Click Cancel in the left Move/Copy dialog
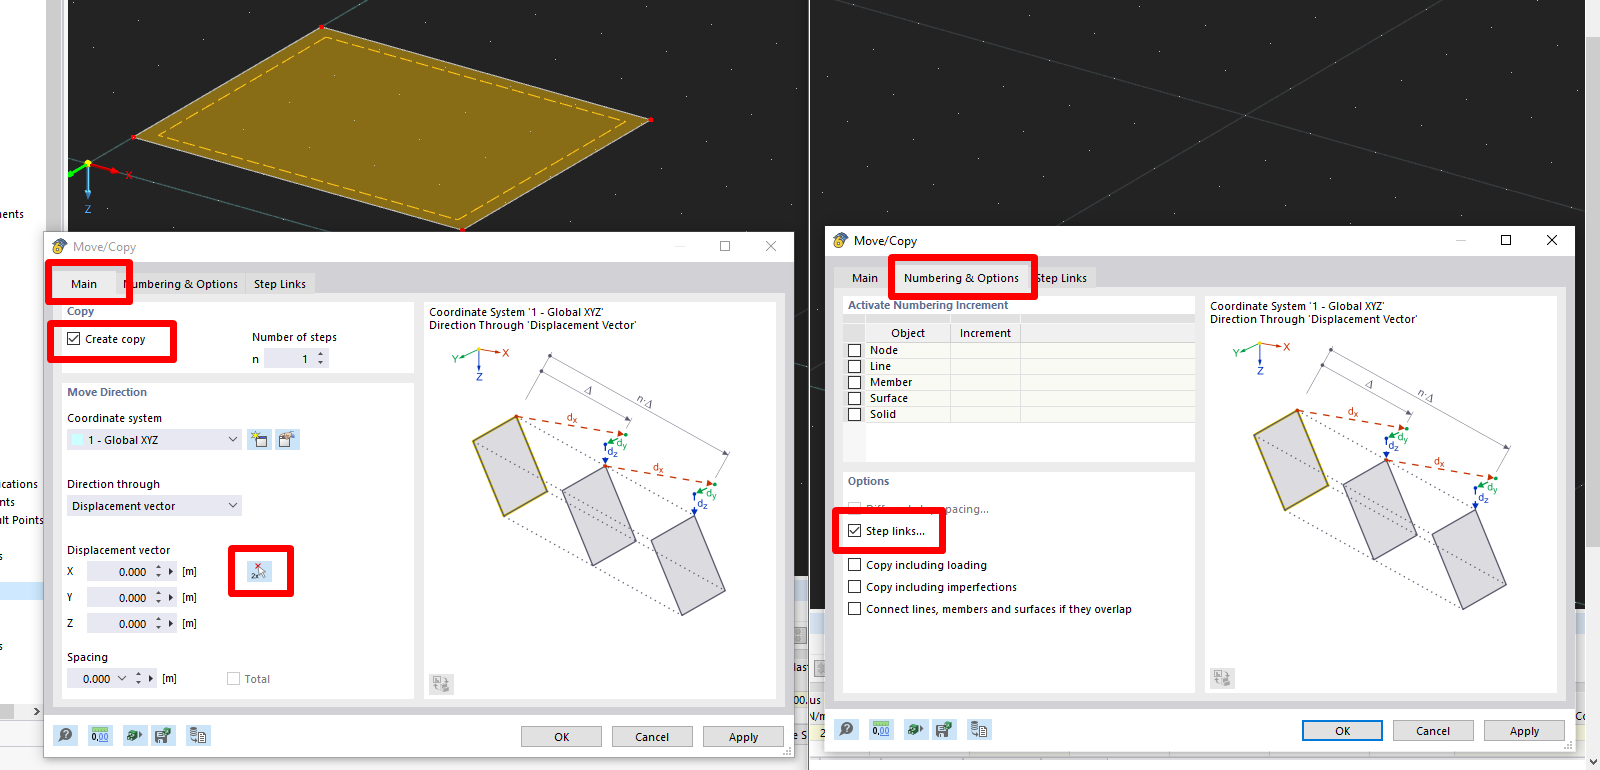This screenshot has height=770, width=1600. click(652, 737)
